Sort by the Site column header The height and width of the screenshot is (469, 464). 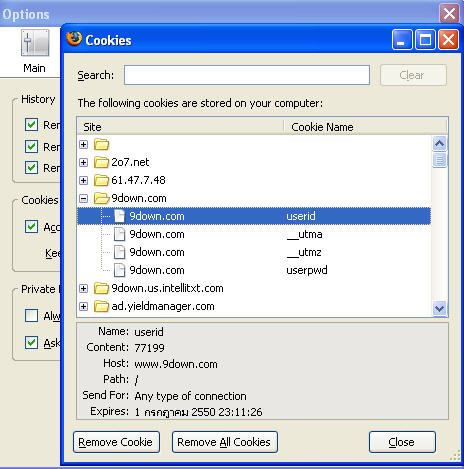[180, 127]
